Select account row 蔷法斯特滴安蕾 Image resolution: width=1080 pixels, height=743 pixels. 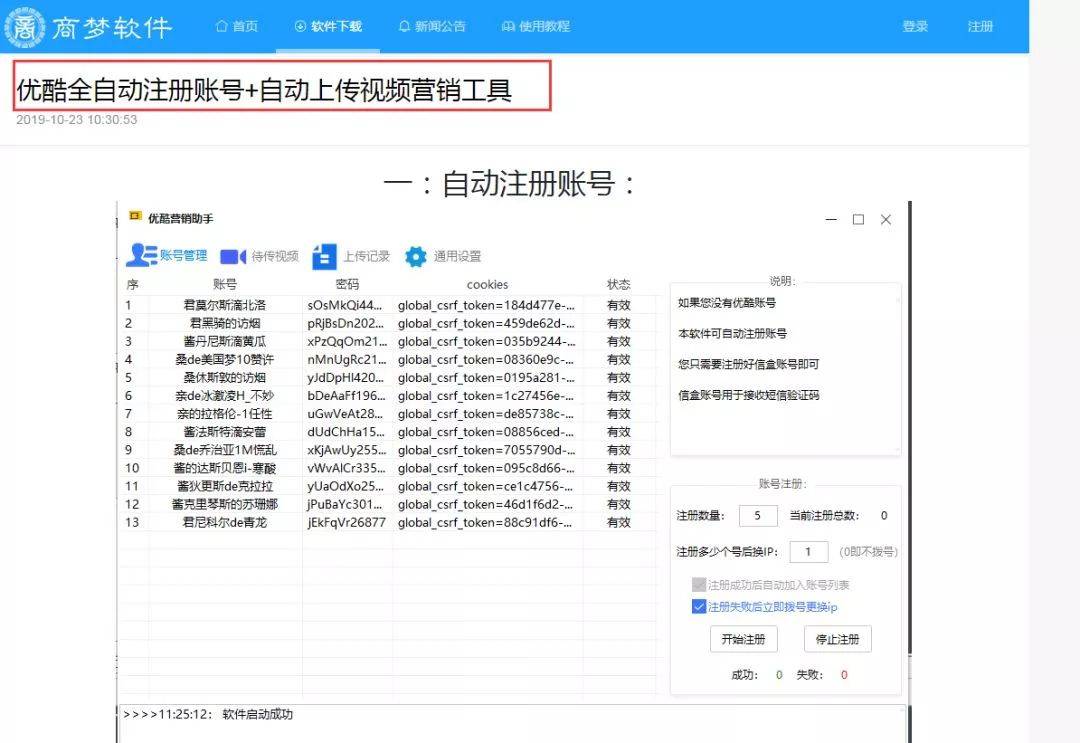[387, 432]
